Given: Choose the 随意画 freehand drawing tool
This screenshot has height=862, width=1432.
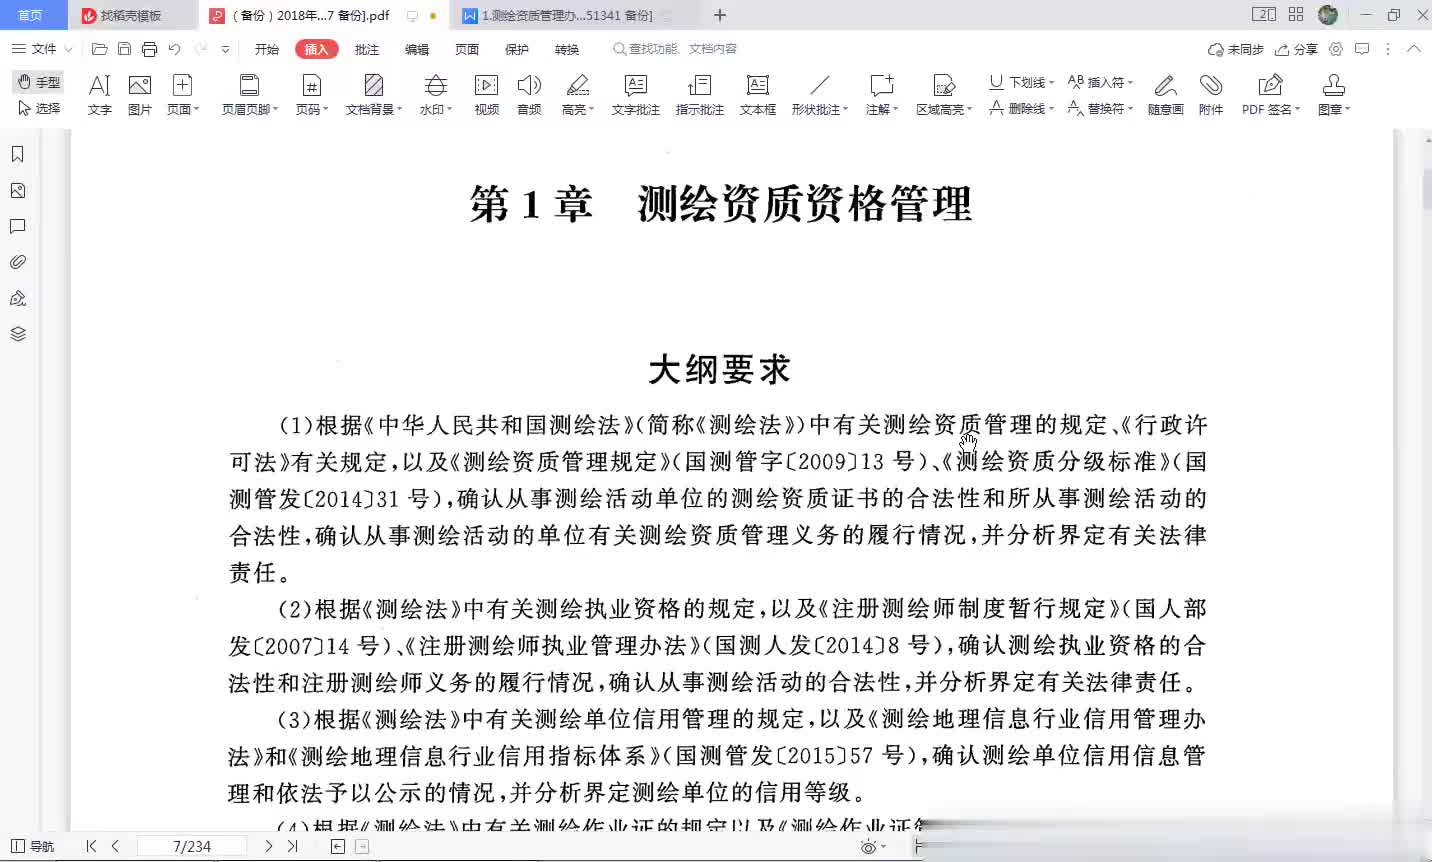Looking at the screenshot, I should tap(1165, 95).
